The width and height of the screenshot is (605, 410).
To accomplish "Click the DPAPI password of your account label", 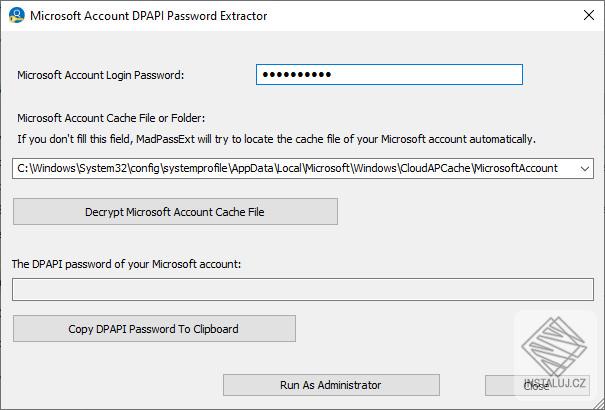I will (127, 264).
